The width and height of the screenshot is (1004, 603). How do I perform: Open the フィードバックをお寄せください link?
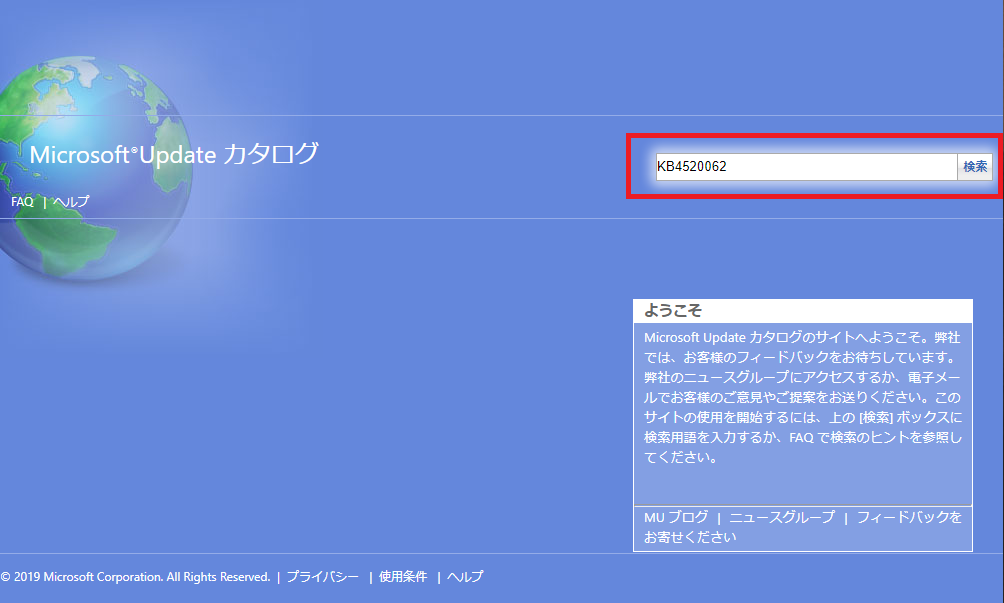coord(803,527)
